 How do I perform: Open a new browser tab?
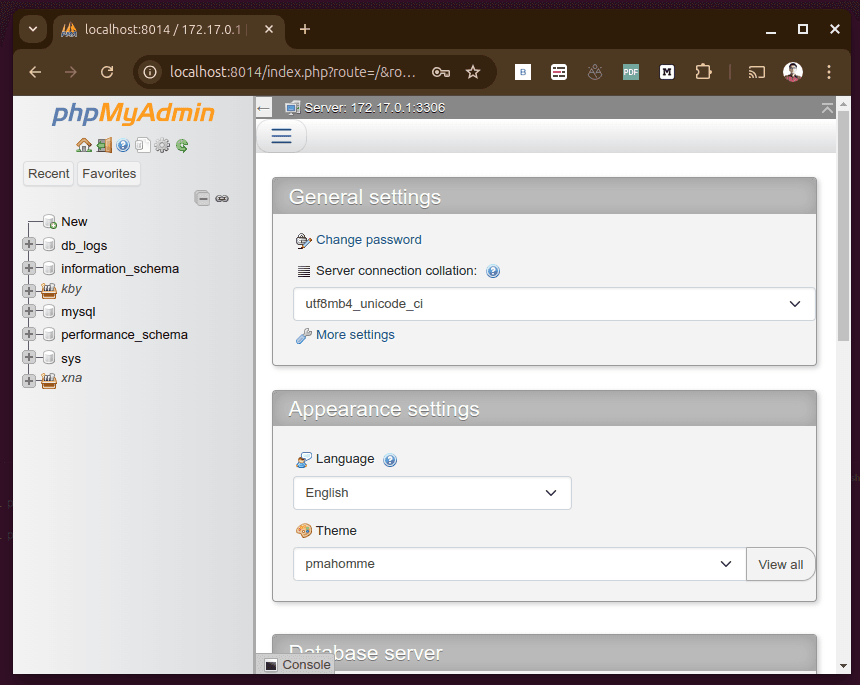(305, 29)
